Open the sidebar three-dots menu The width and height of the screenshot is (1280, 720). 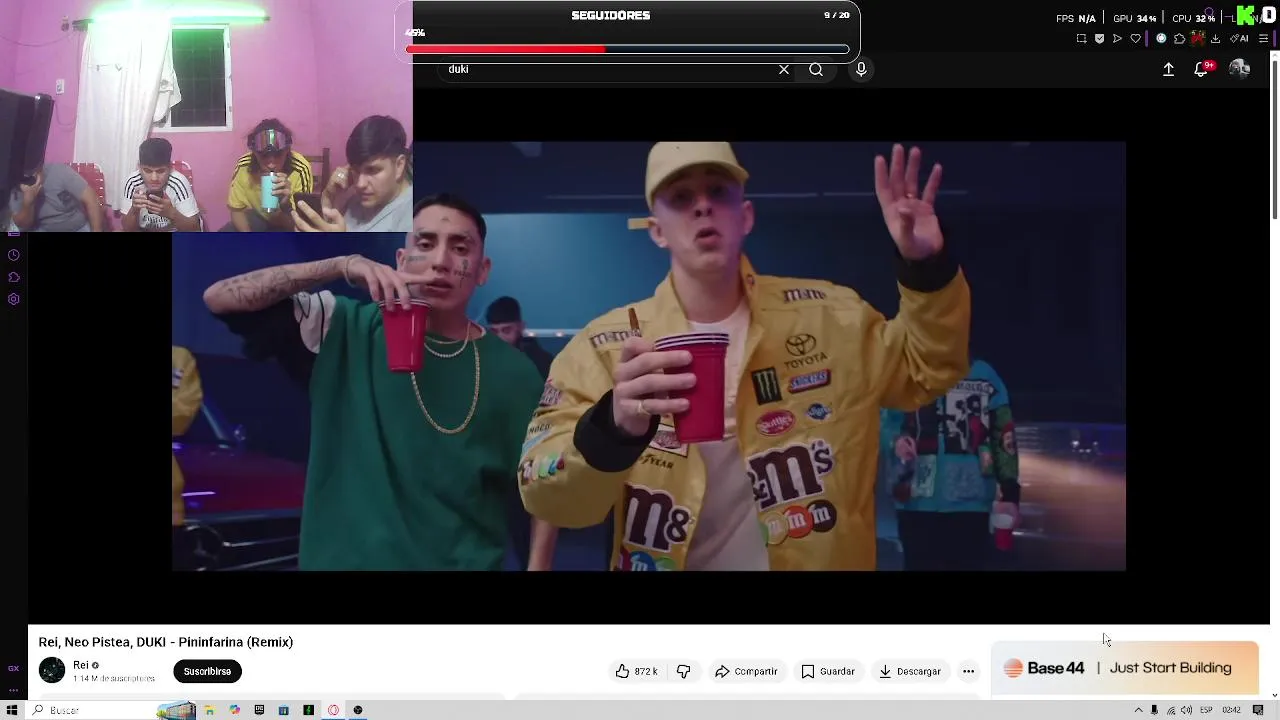(13, 690)
